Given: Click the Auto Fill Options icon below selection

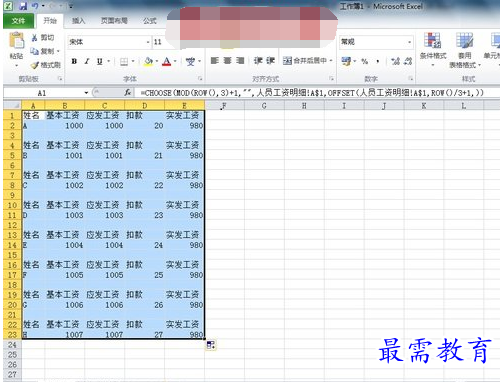Looking at the screenshot, I should pos(211,345).
